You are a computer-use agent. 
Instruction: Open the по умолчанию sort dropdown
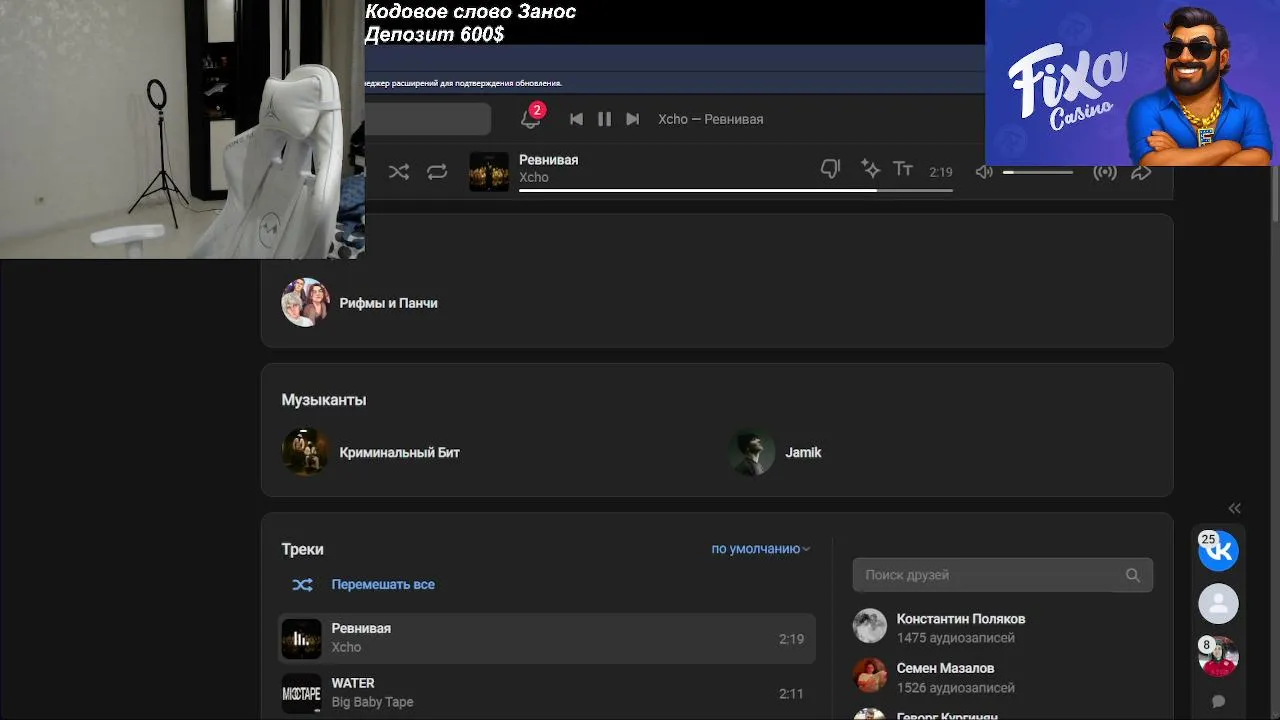point(760,549)
